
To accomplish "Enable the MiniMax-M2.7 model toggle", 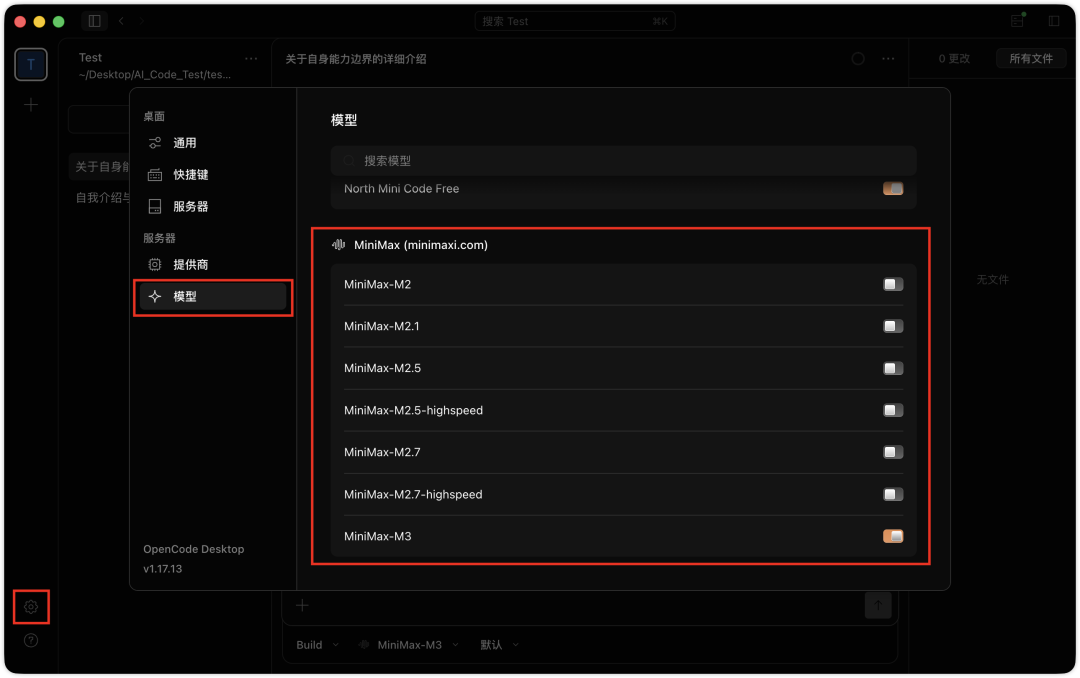I will [893, 452].
